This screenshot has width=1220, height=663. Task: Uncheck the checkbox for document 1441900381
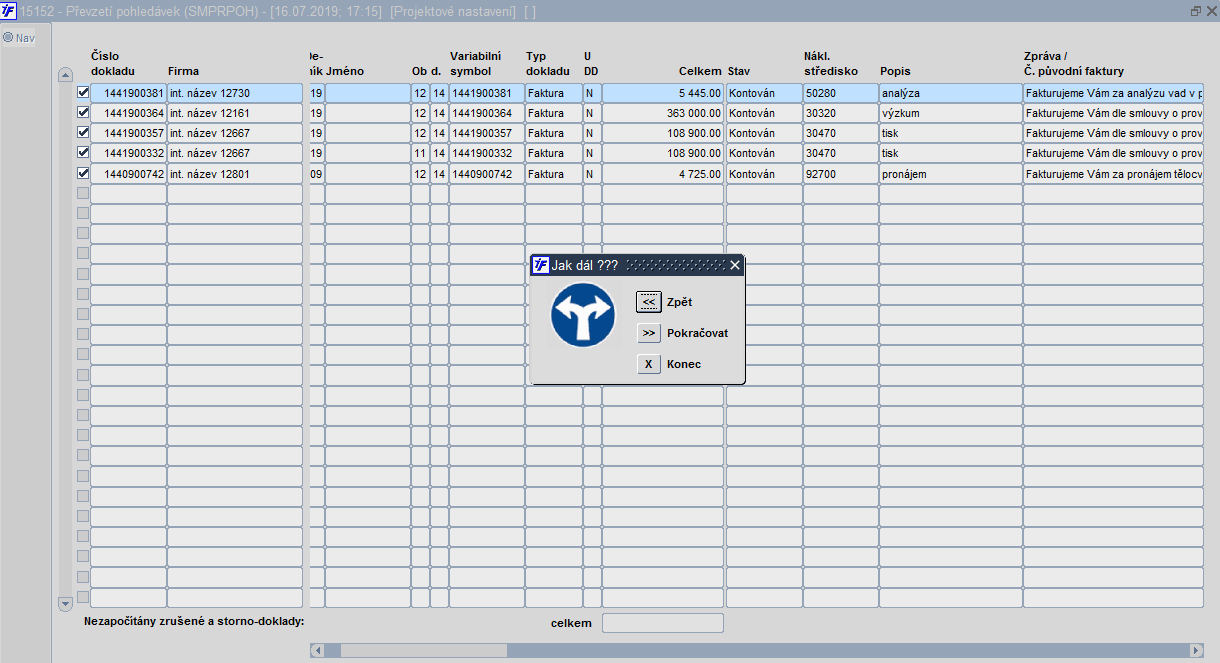(83, 92)
